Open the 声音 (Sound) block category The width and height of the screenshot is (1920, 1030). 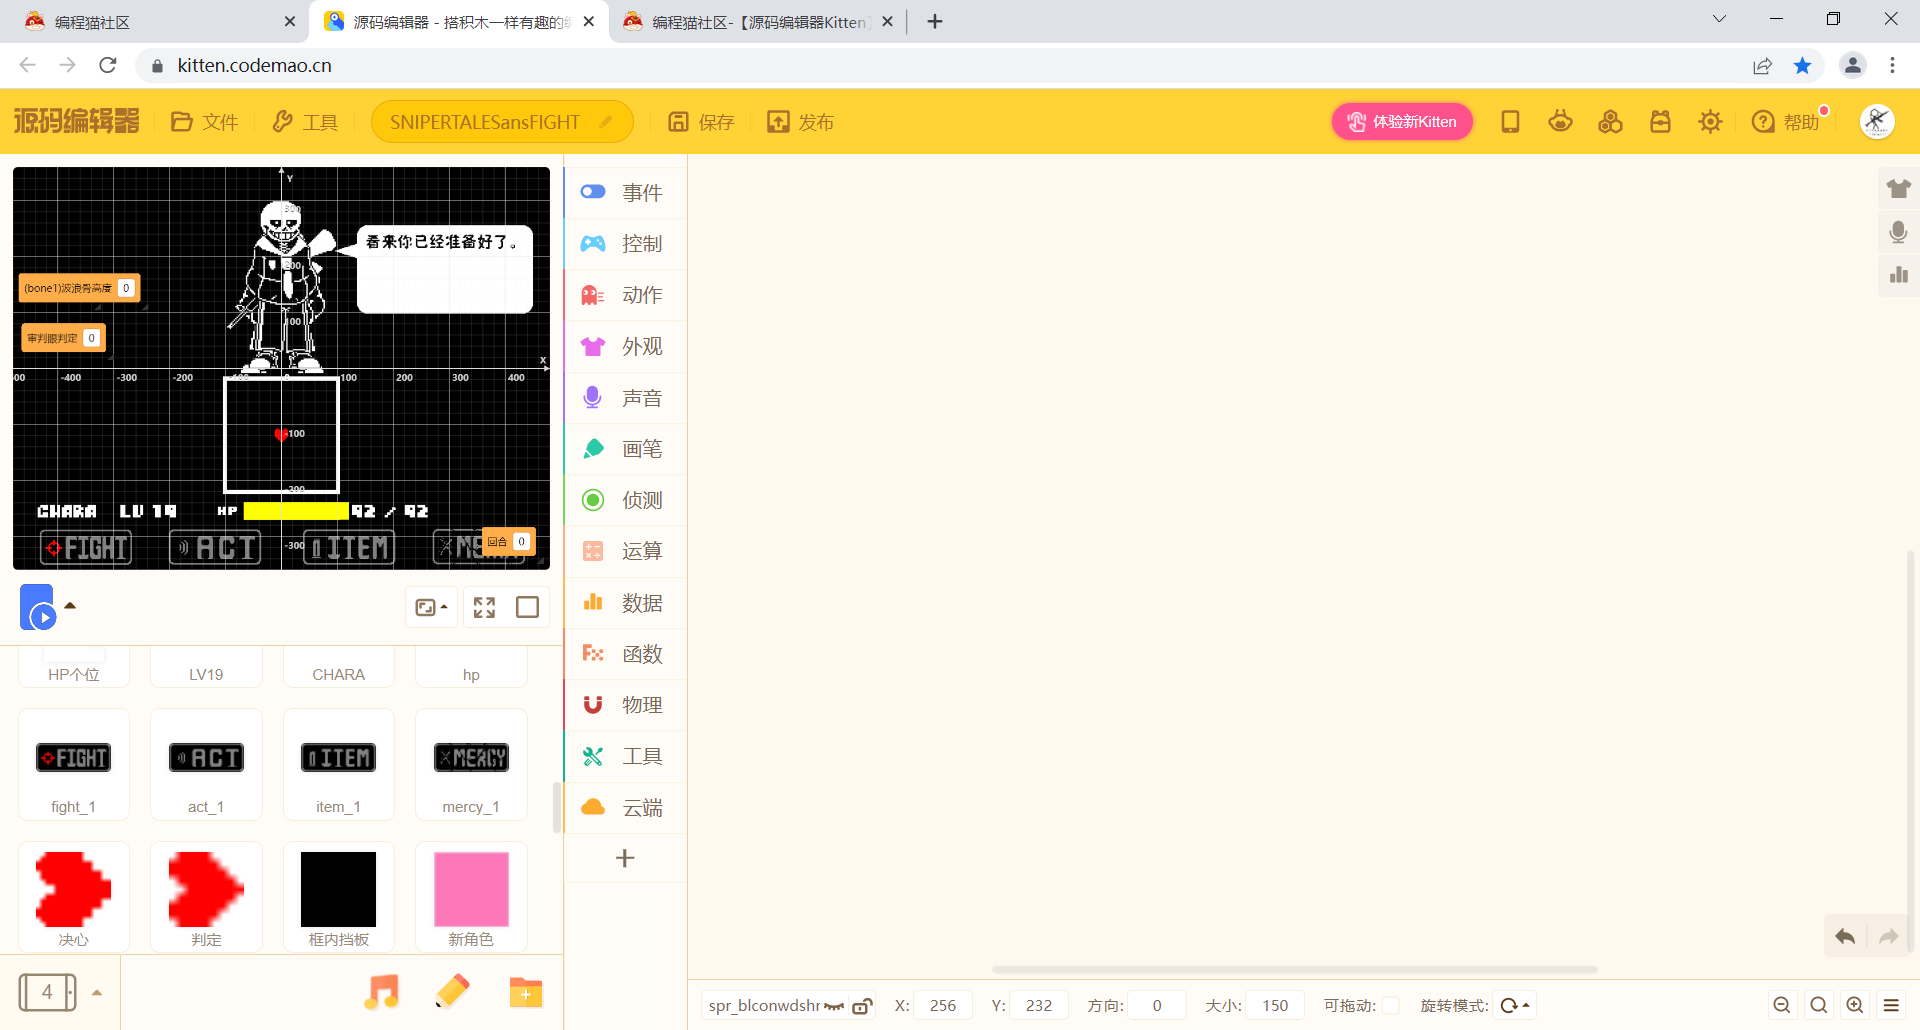(x=625, y=398)
